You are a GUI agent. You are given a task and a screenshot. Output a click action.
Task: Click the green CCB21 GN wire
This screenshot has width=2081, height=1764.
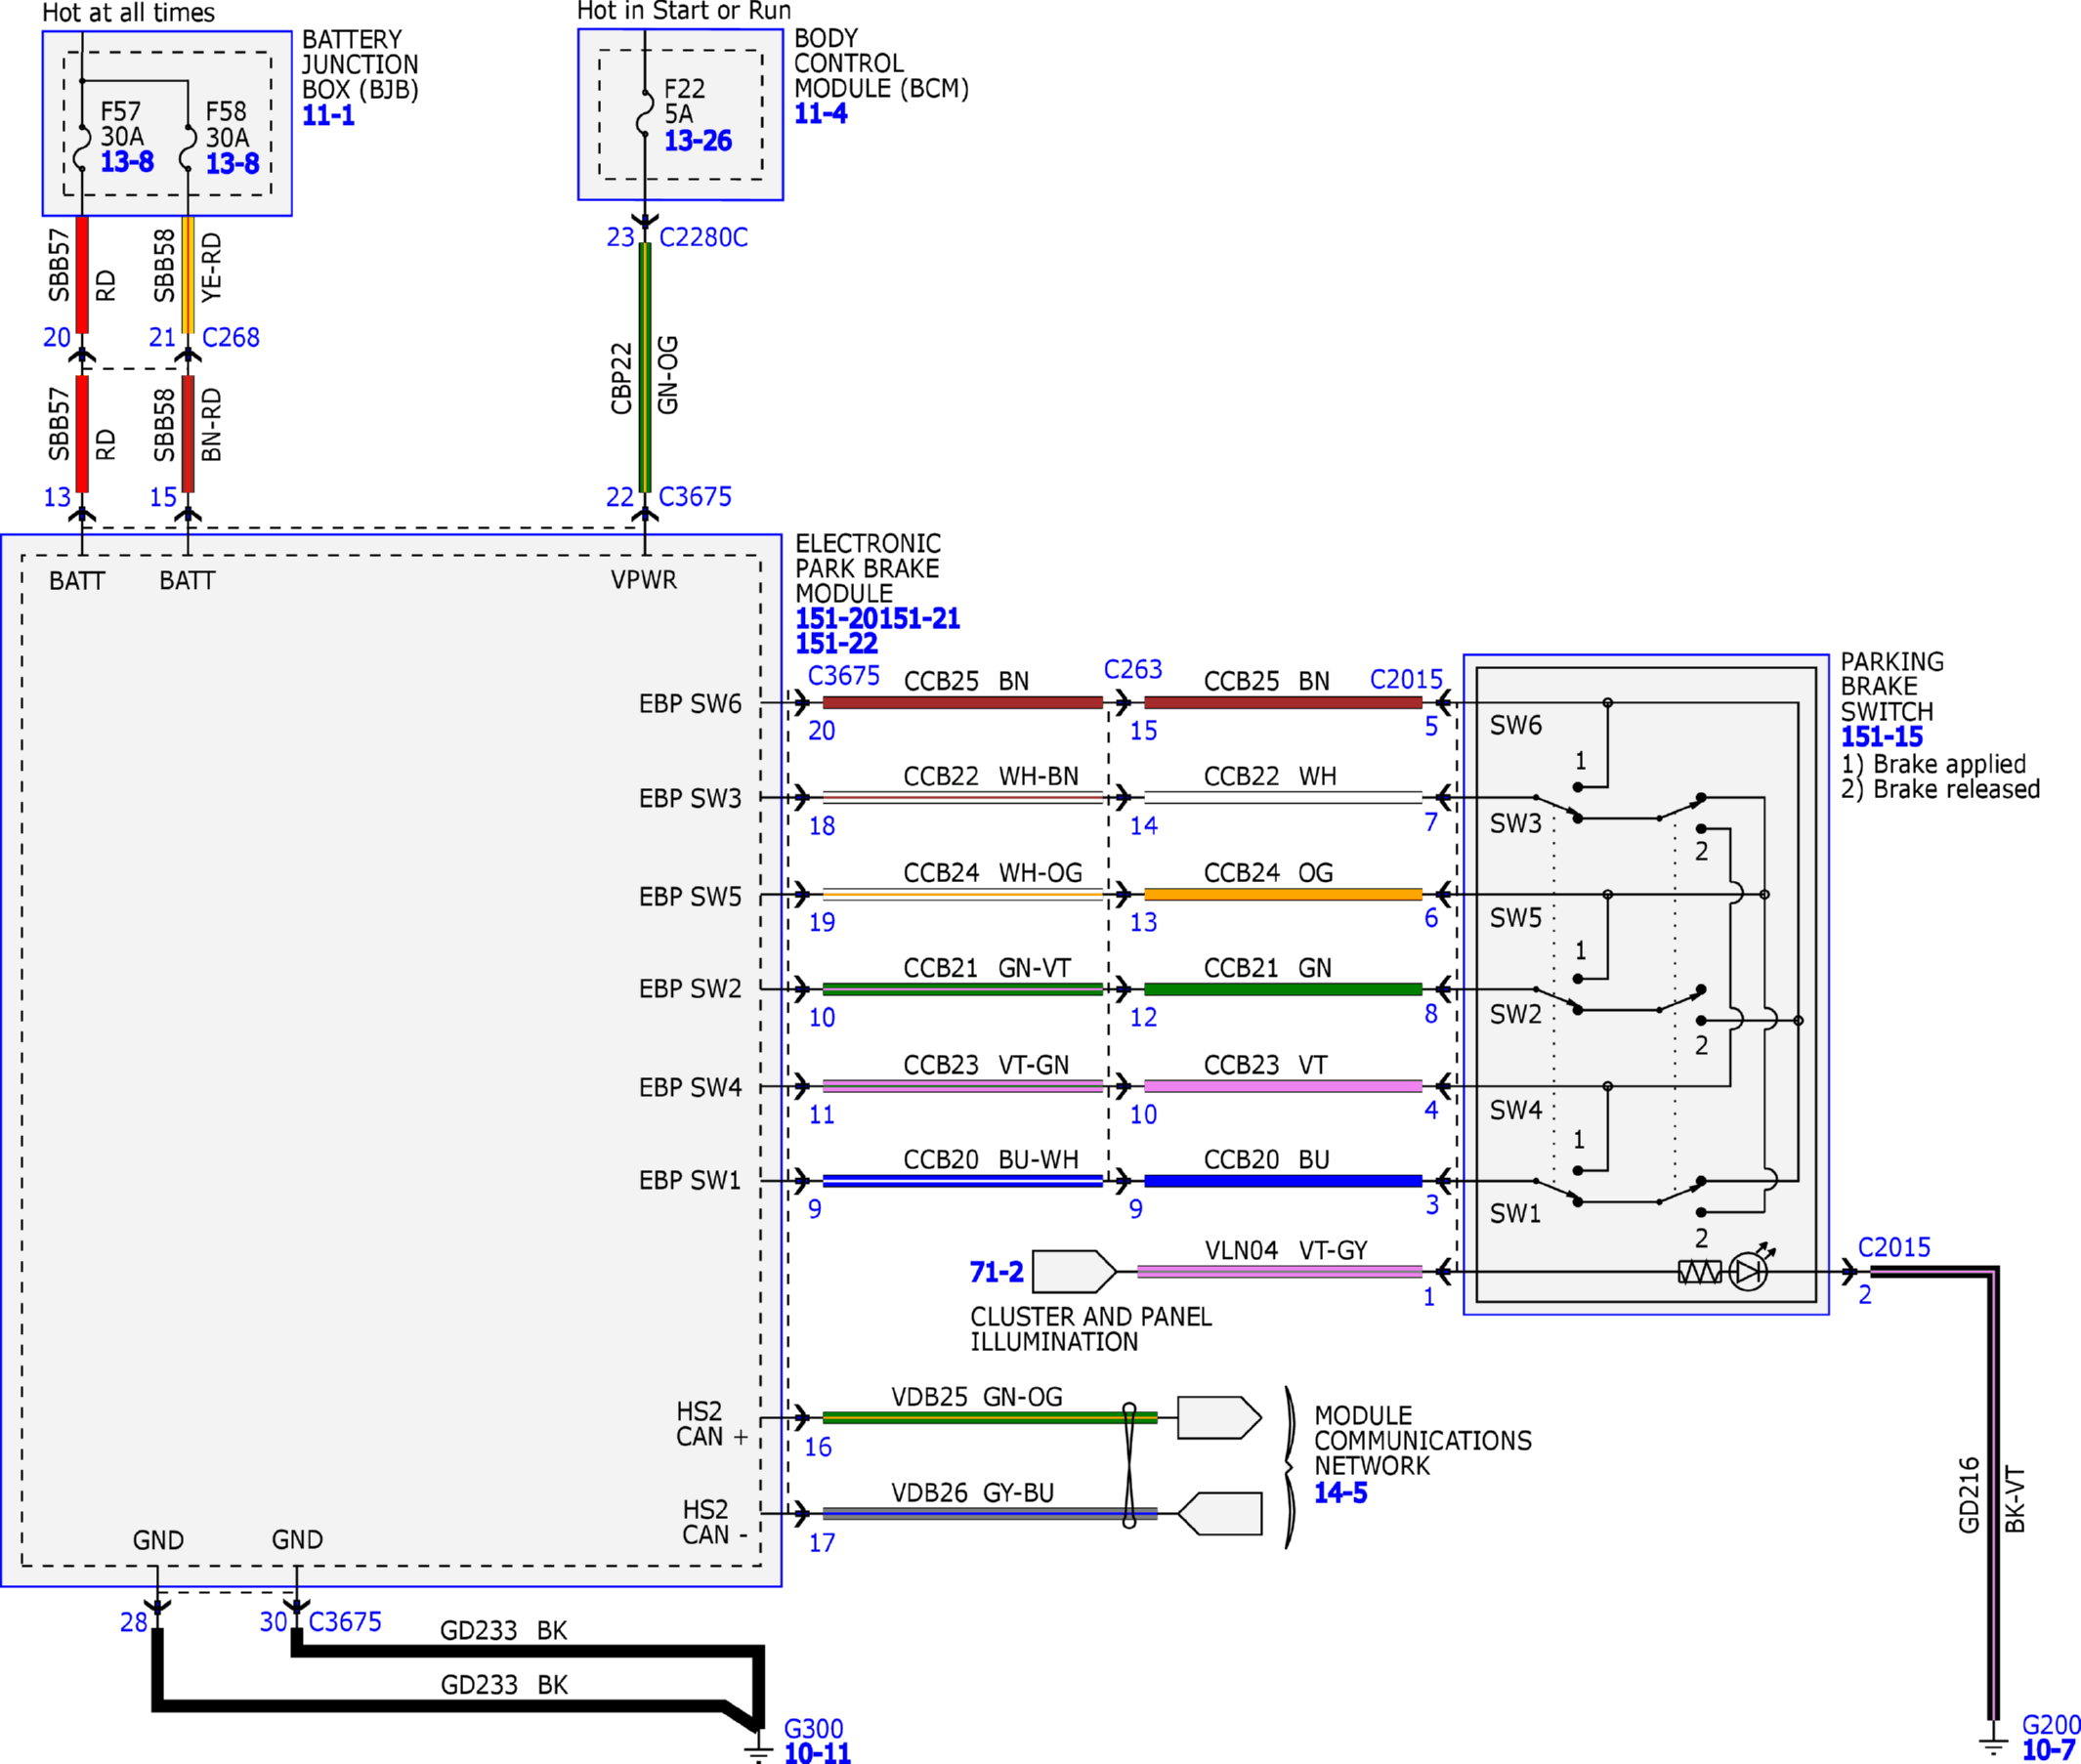(1282, 989)
